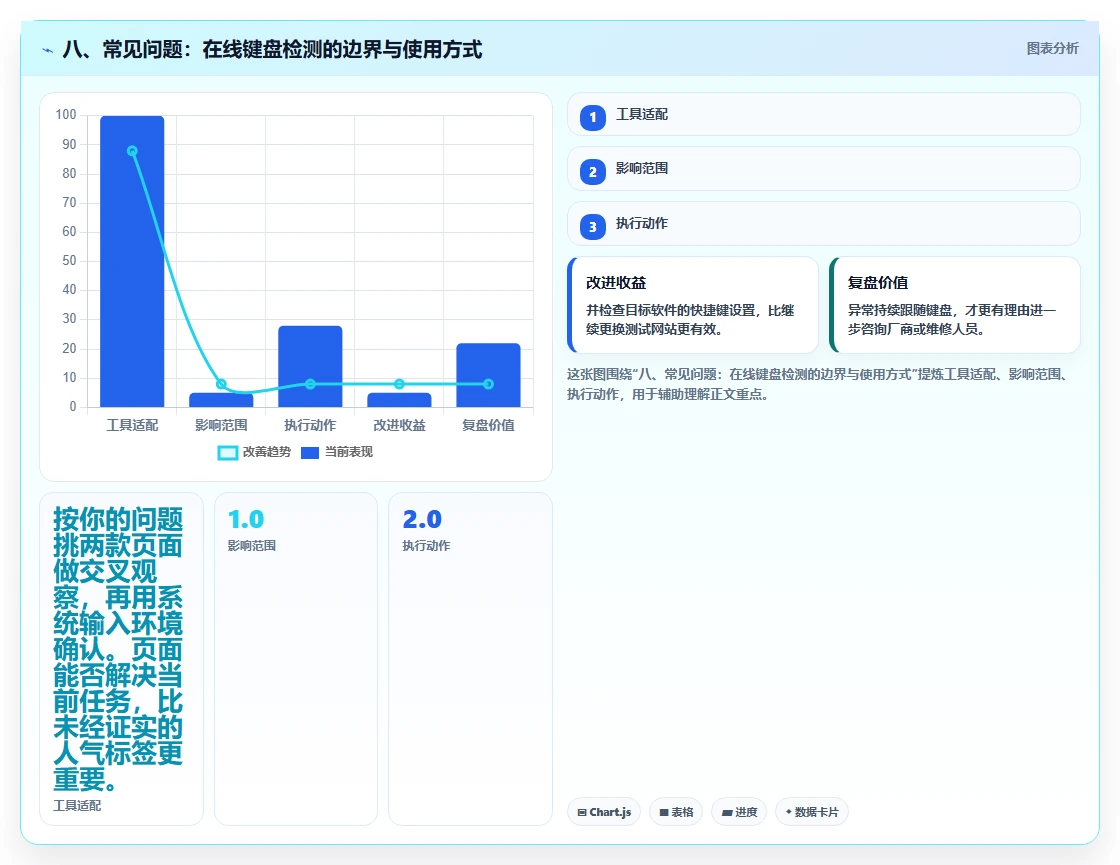The image size is (1120, 865).
Task: Click the 工具适配 bar in chart
Action: (132, 261)
